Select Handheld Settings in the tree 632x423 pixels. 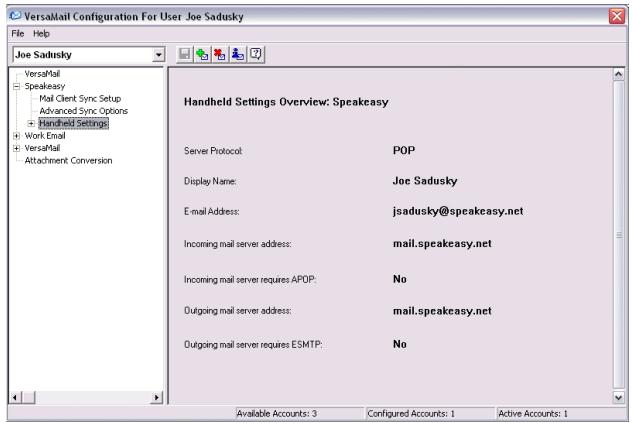point(73,123)
